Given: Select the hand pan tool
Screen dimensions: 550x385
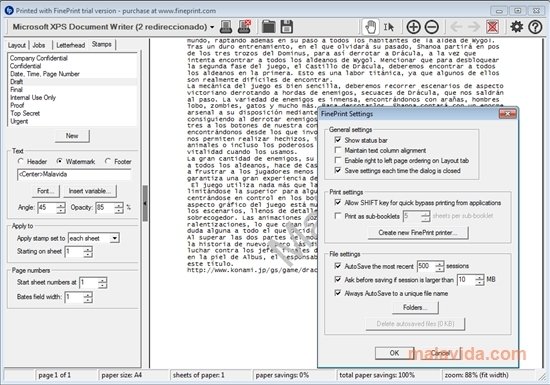Looking at the screenshot, I should tap(370, 27).
